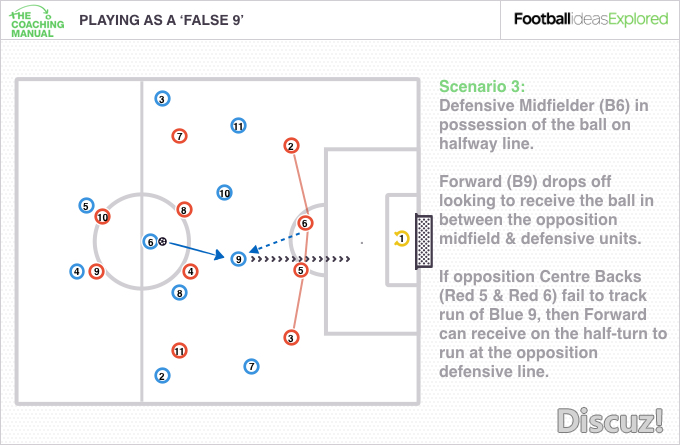Click the yellow goalkeeper 1 marker

[x=402, y=239]
